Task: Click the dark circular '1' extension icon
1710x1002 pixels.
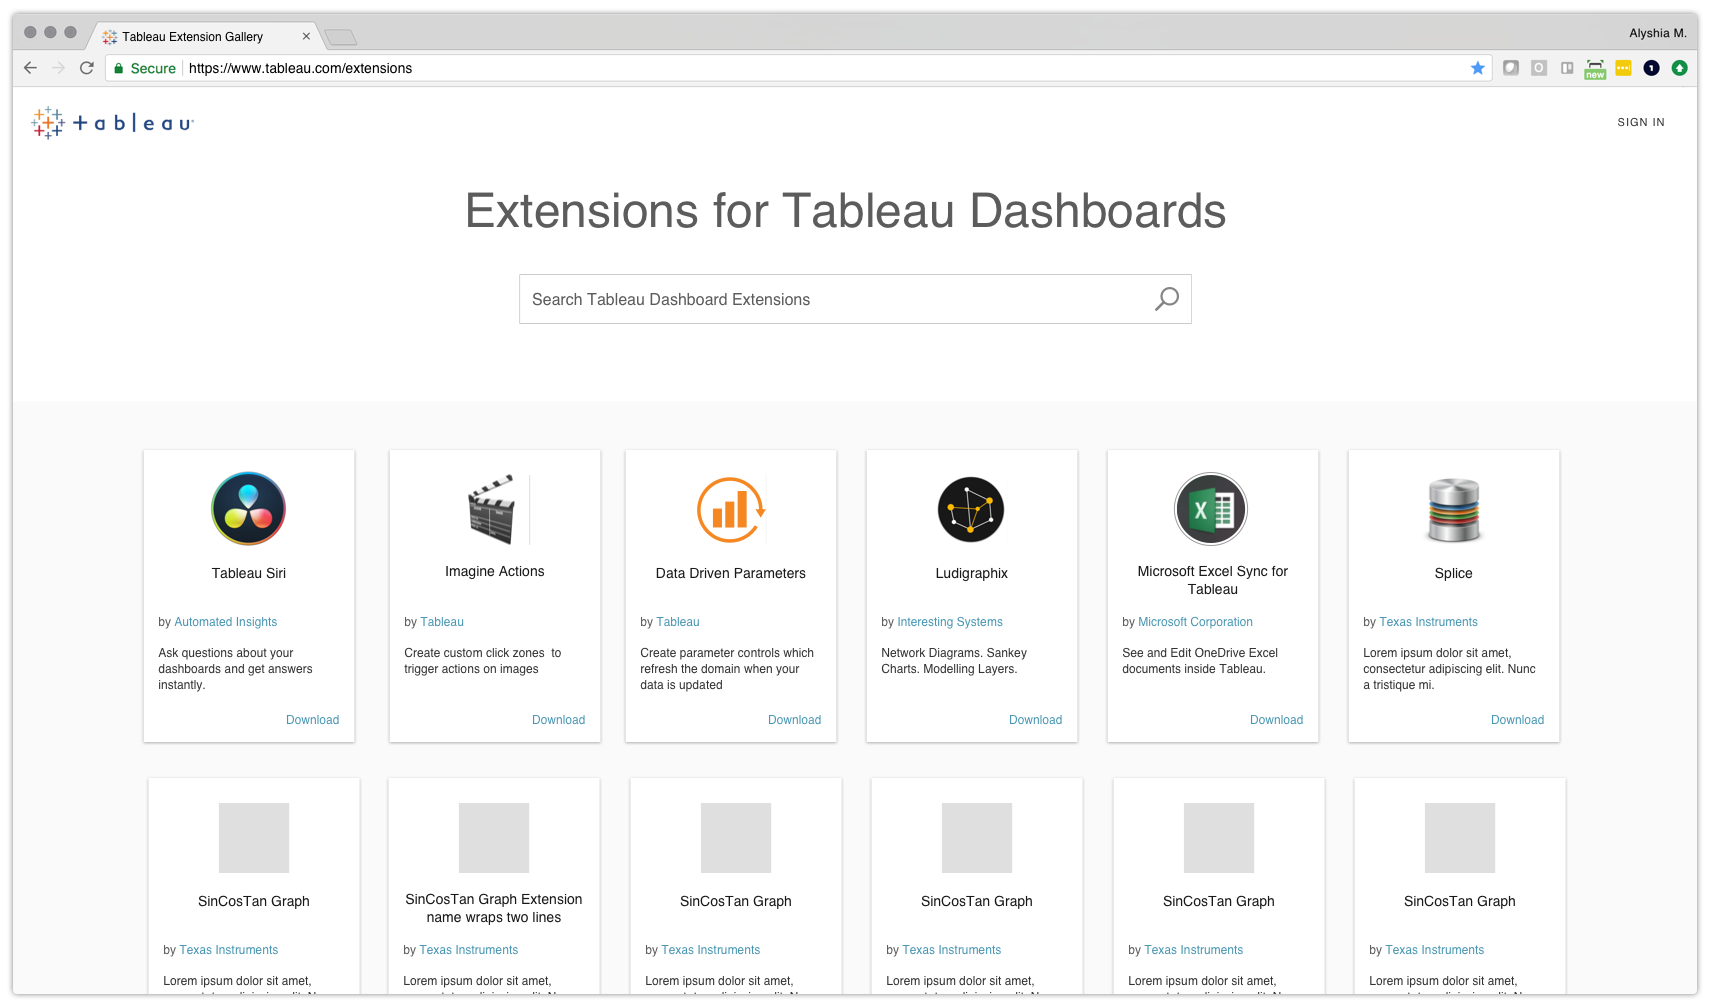Action: (1651, 68)
